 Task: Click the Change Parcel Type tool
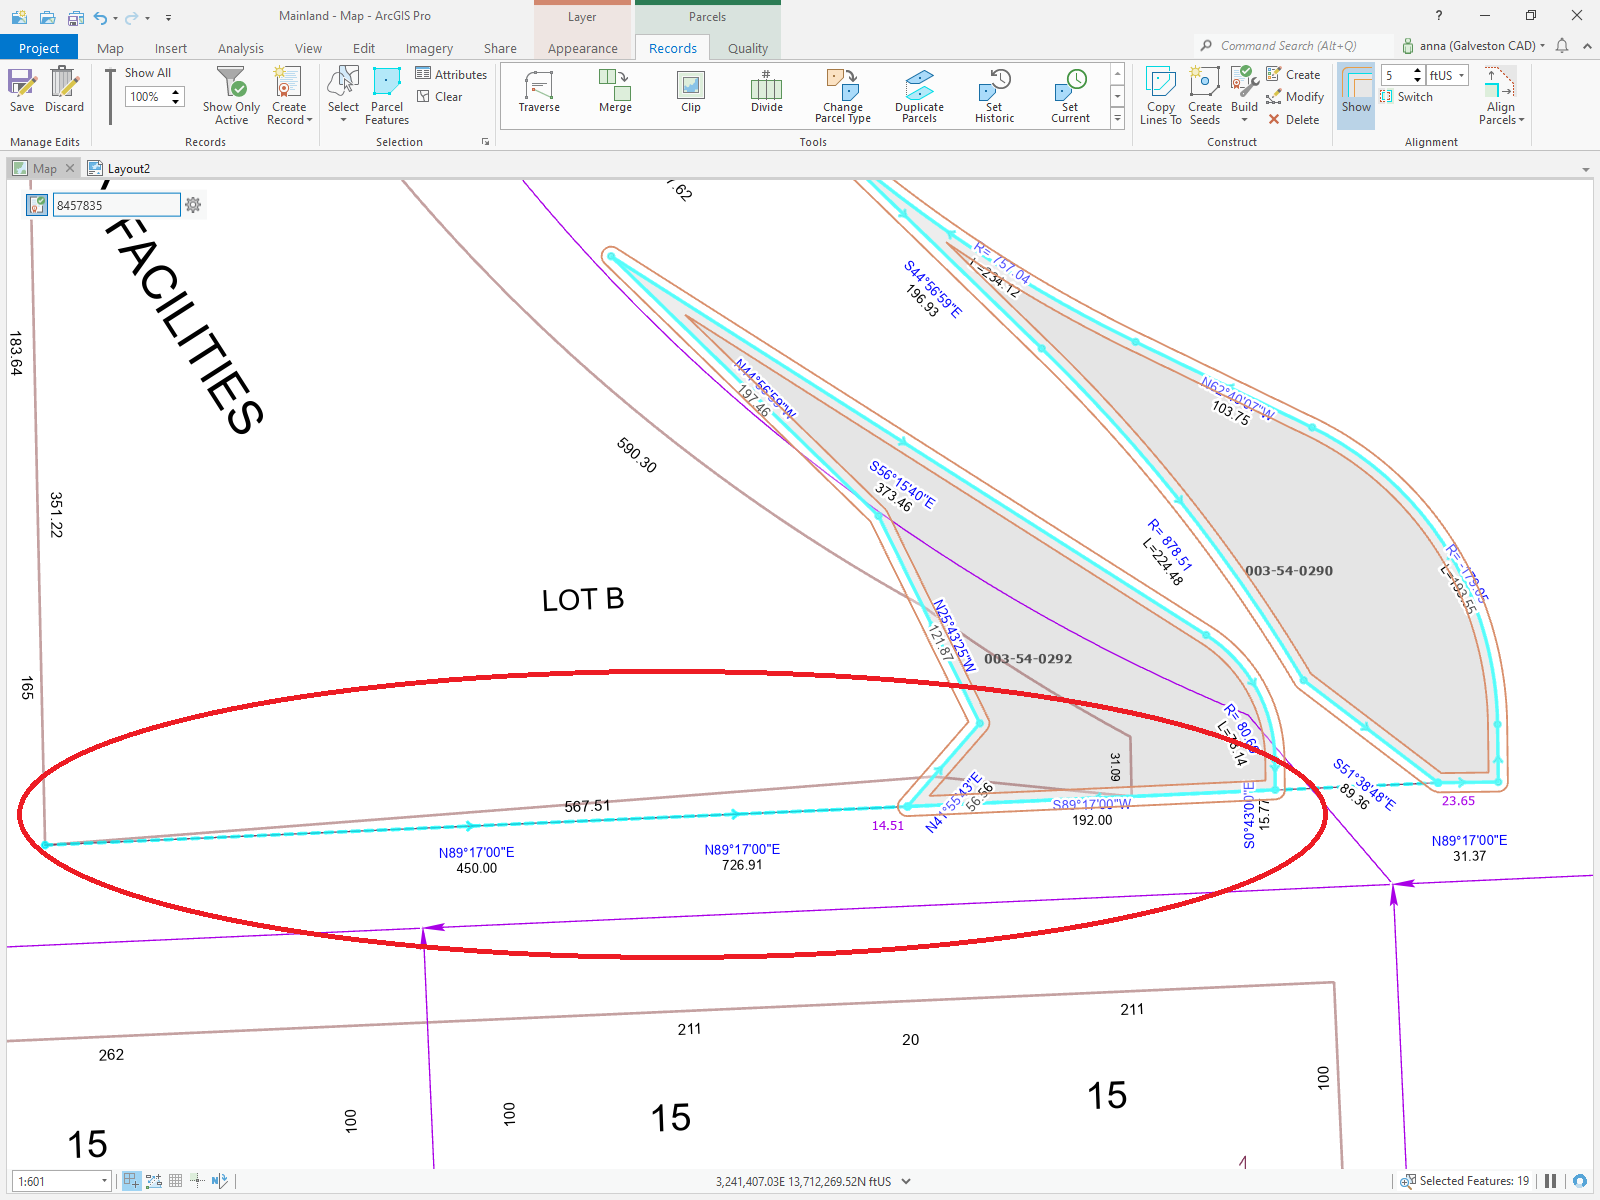click(843, 96)
